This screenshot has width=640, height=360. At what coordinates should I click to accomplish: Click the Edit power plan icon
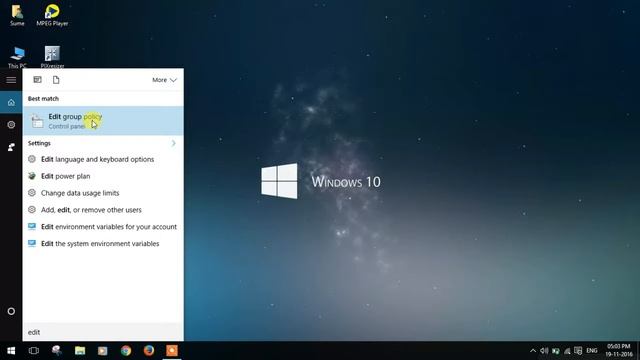coord(32,176)
